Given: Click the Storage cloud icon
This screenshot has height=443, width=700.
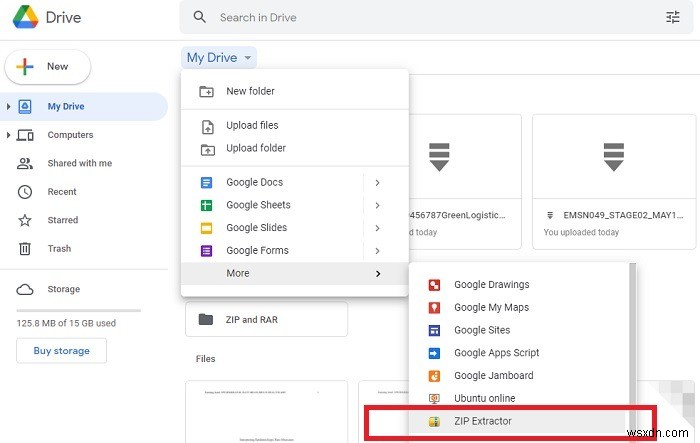Looking at the screenshot, I should pyautogui.click(x=25, y=289).
